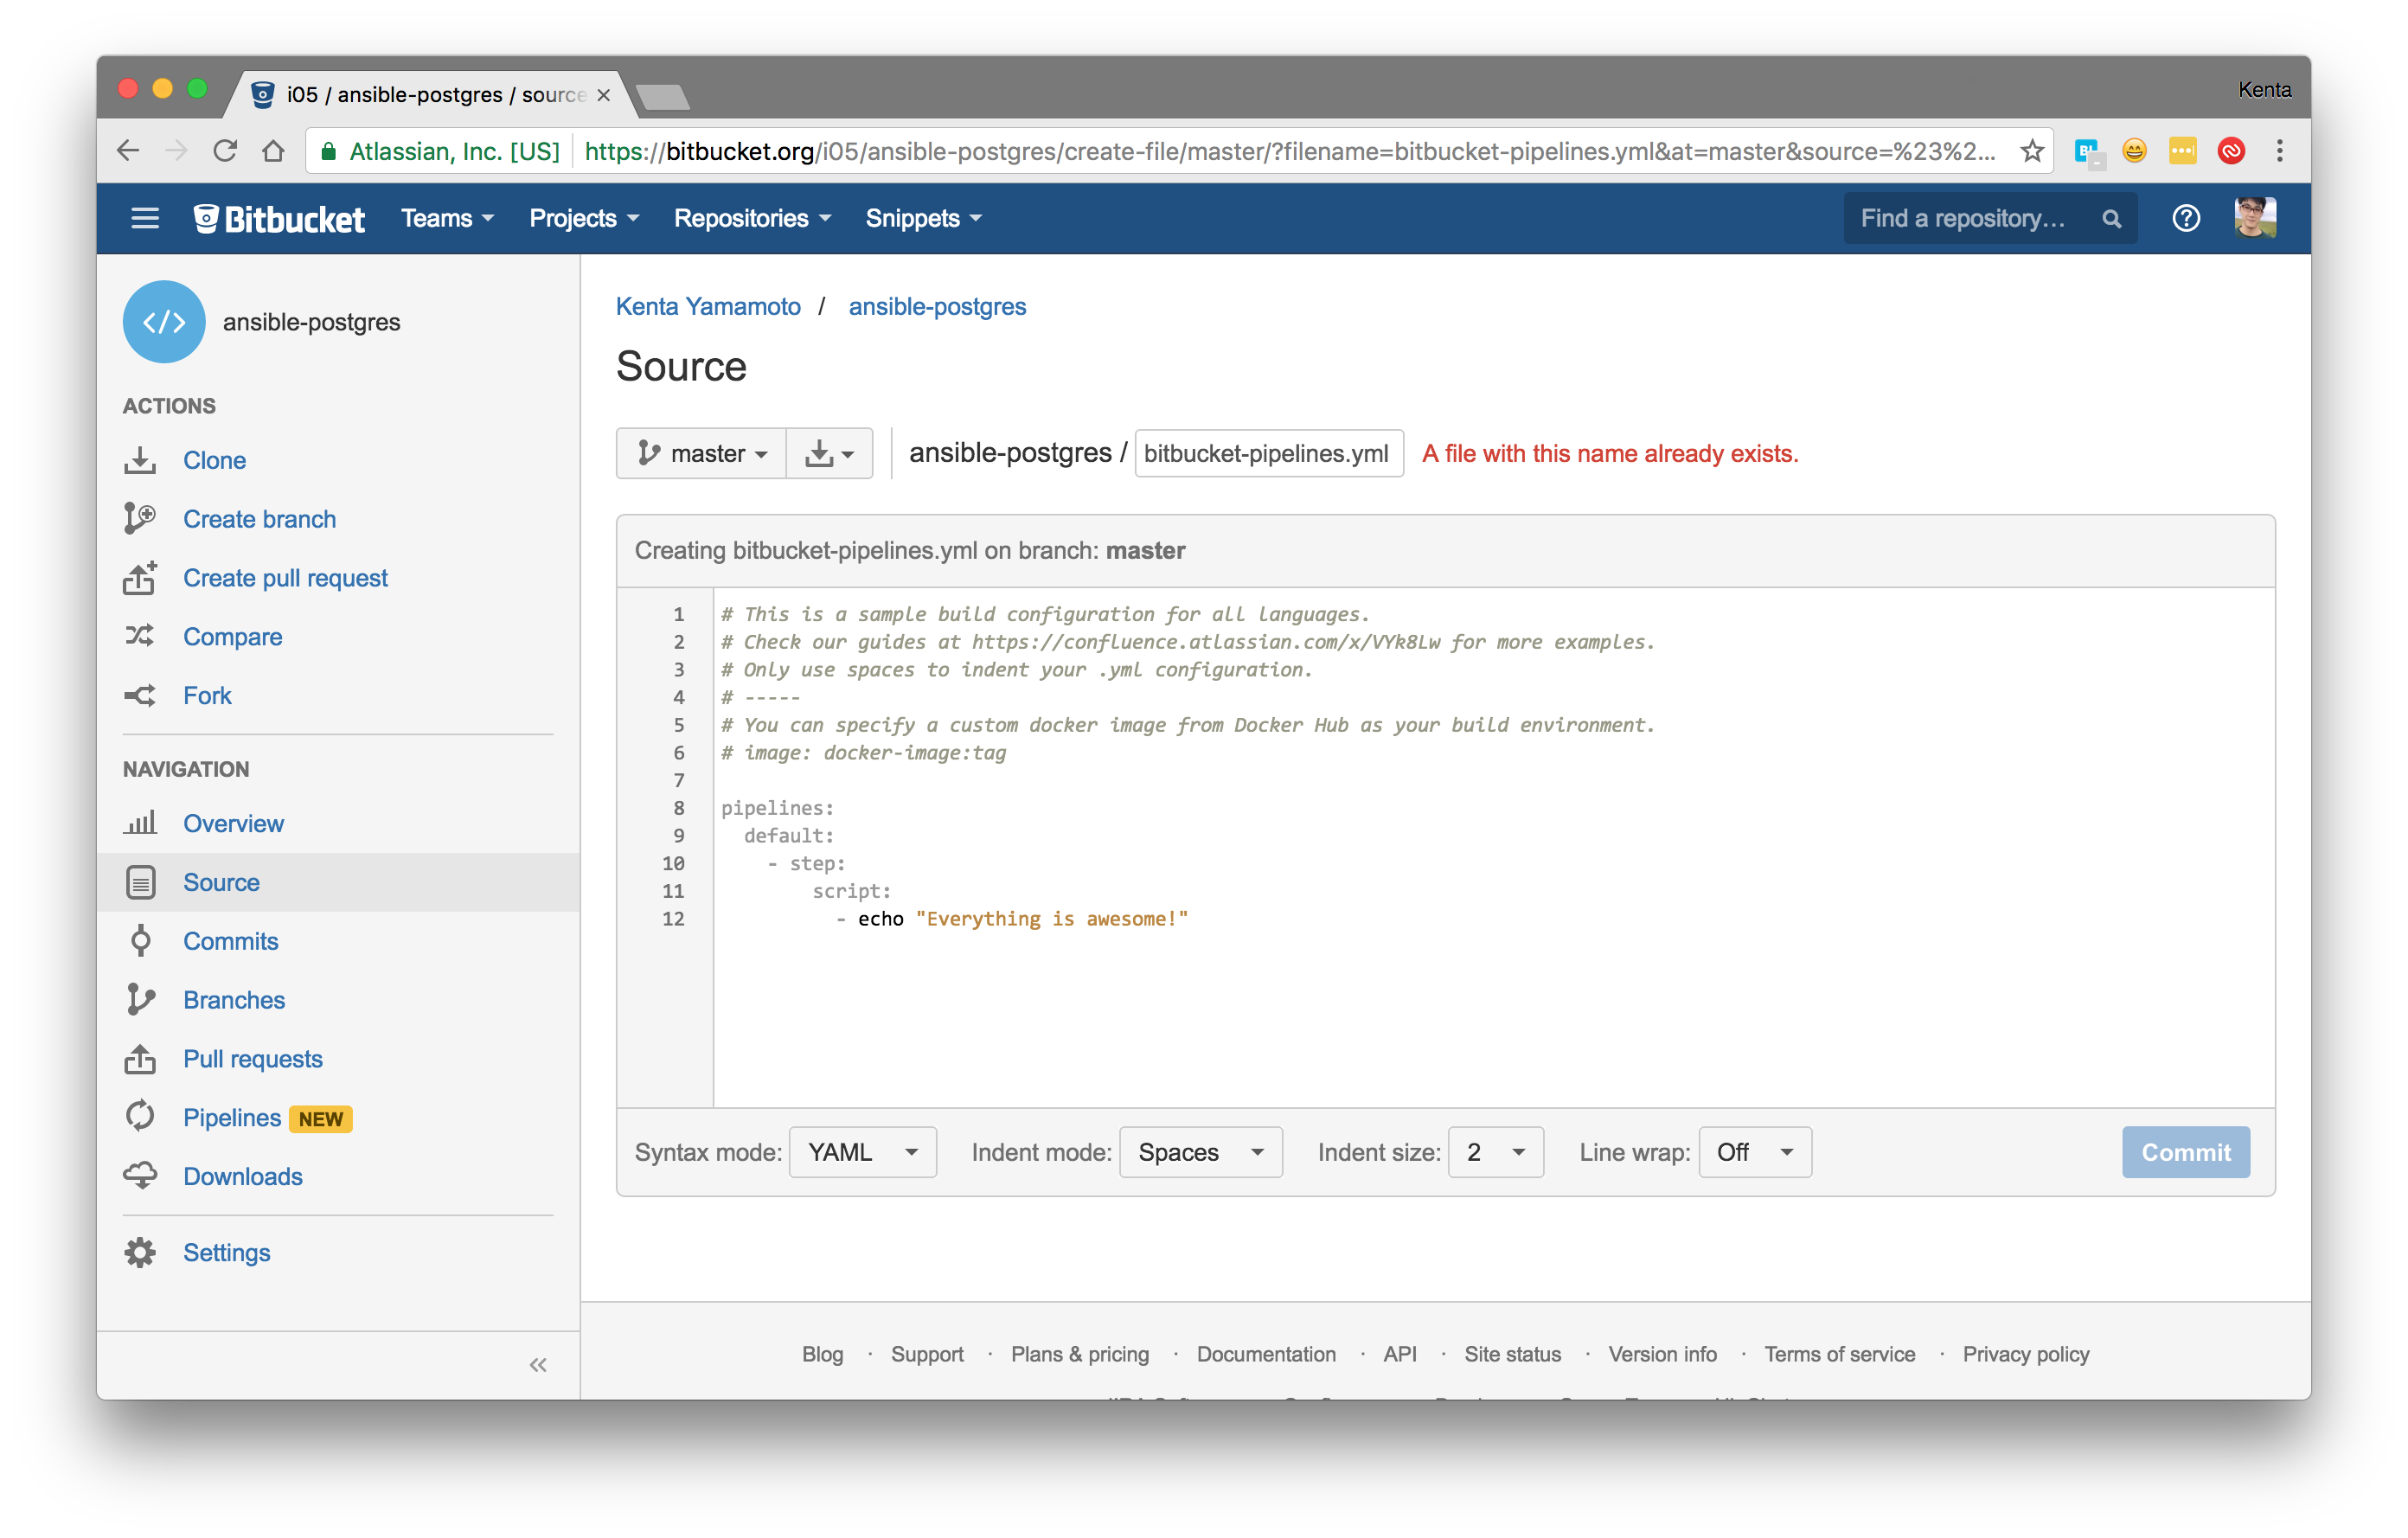Open the Pipelines section in sidebar
Screen dimensions: 2408x1538
click(x=232, y=1117)
